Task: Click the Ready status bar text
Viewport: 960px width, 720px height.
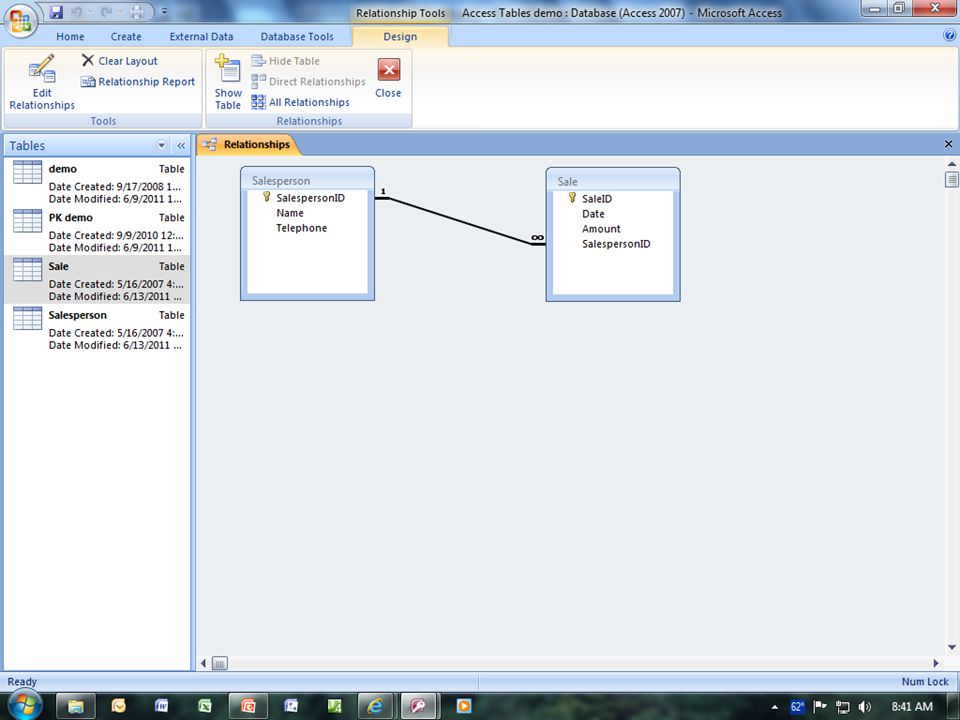Action: coord(22,681)
